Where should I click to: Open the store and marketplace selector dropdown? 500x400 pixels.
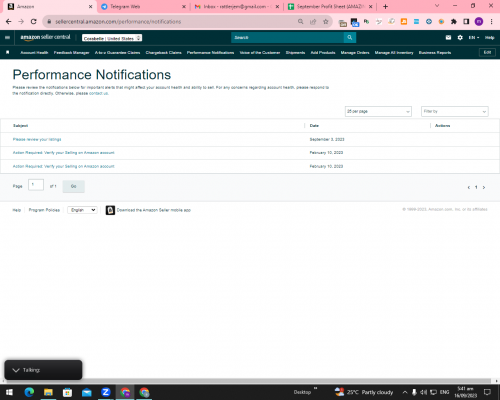112,38
